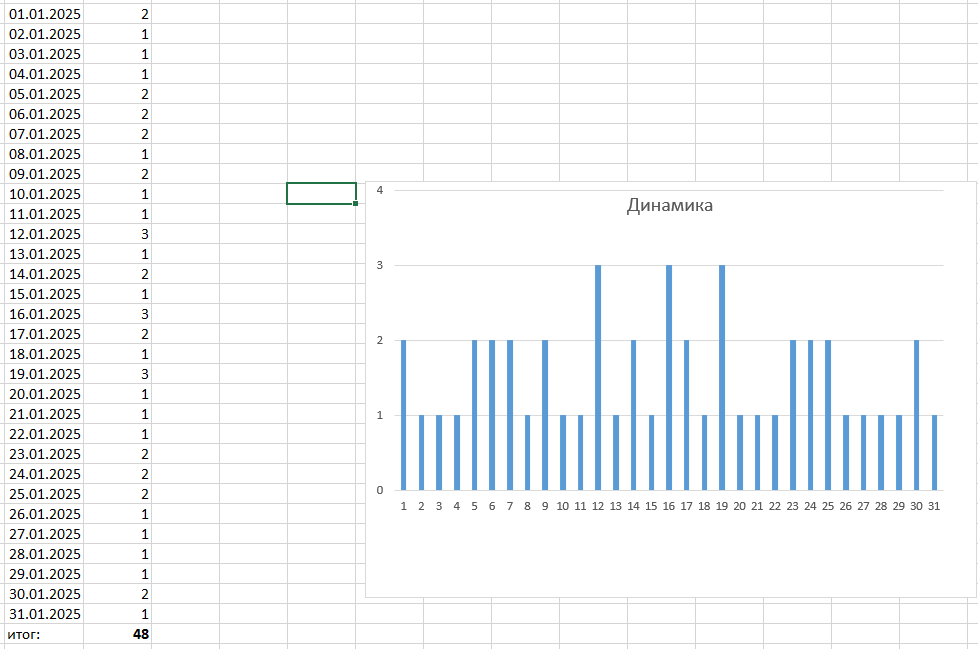Click value 2 next to 30.01.2025
This screenshot has height=649, width=978.
118,594
